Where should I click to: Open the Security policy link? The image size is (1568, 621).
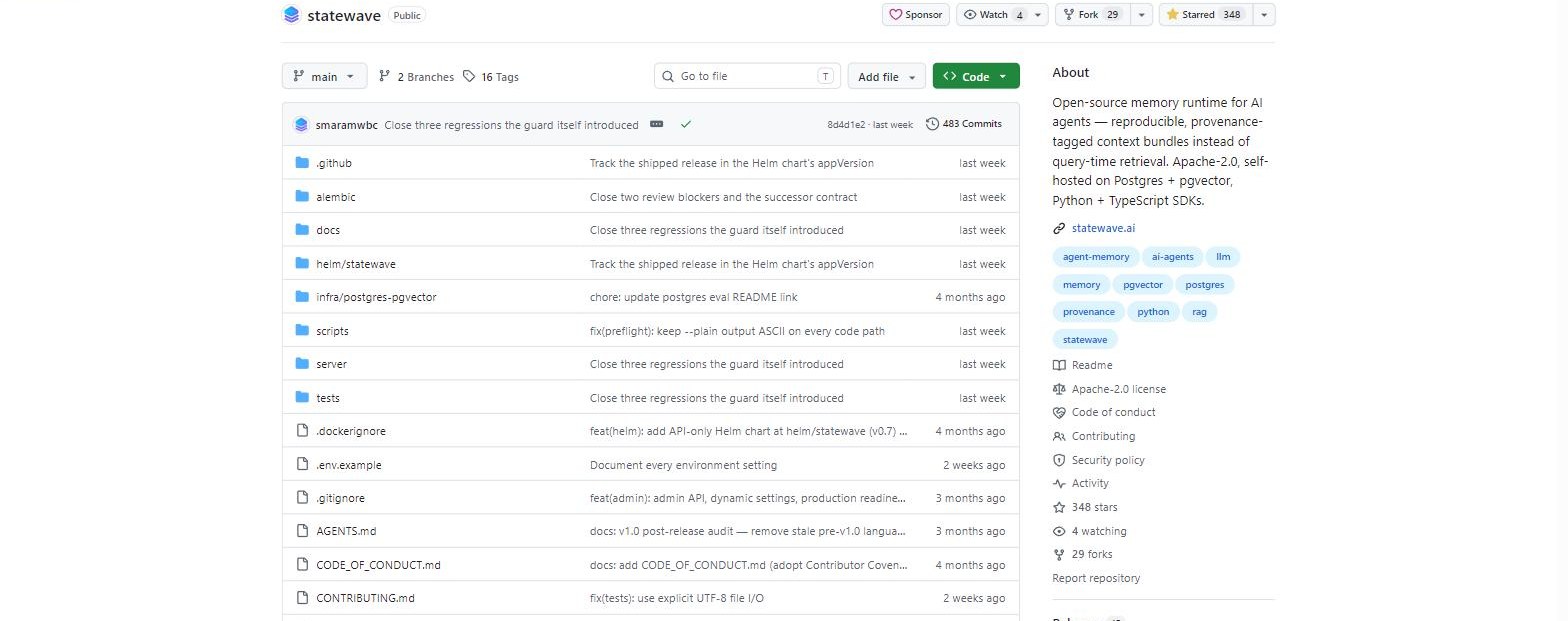point(1108,460)
